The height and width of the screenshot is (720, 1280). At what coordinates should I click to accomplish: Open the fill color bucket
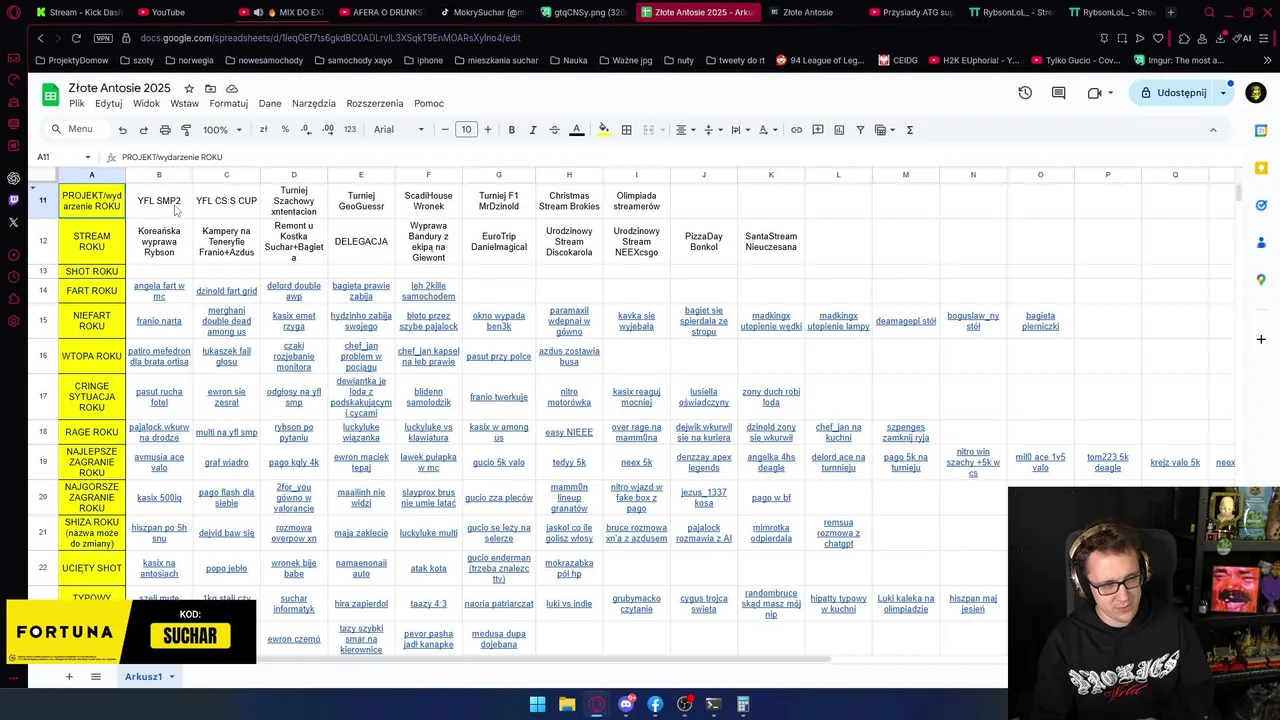click(603, 130)
